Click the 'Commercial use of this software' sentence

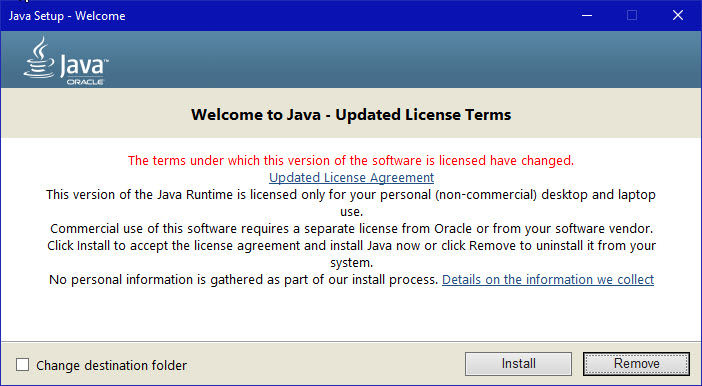pyautogui.click(x=351, y=228)
